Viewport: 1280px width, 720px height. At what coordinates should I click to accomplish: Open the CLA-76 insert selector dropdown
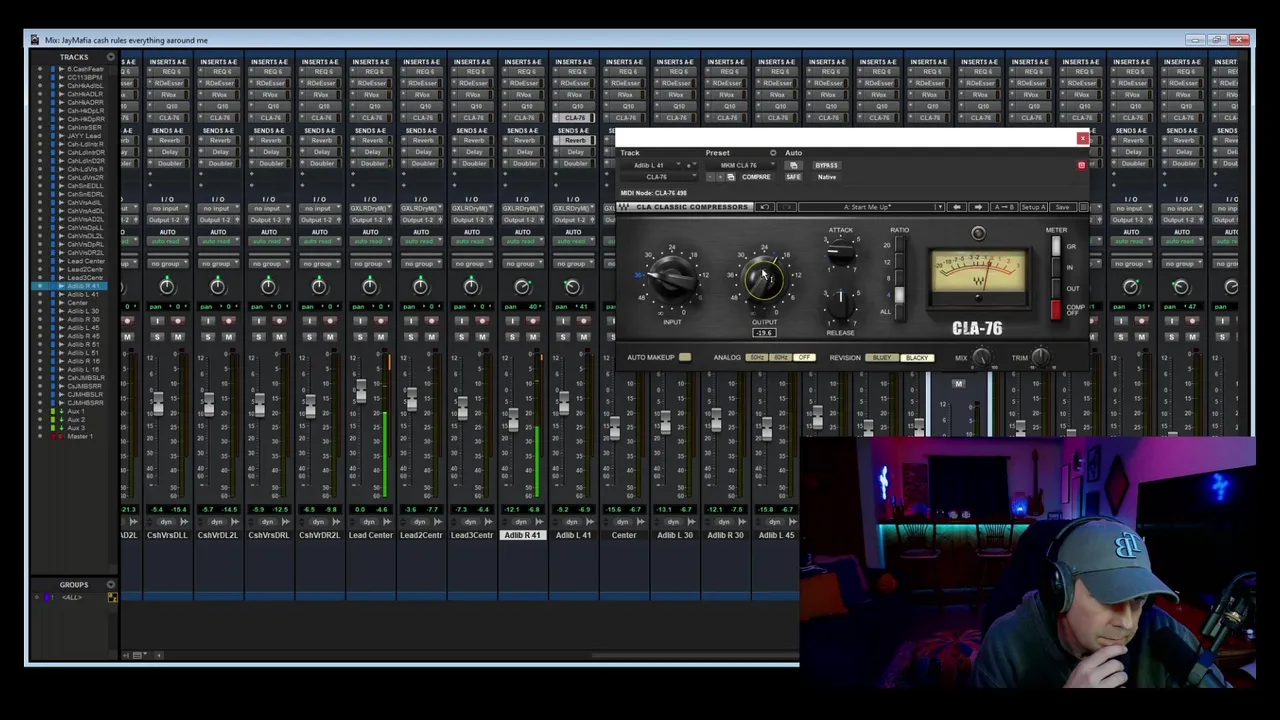pos(659,177)
